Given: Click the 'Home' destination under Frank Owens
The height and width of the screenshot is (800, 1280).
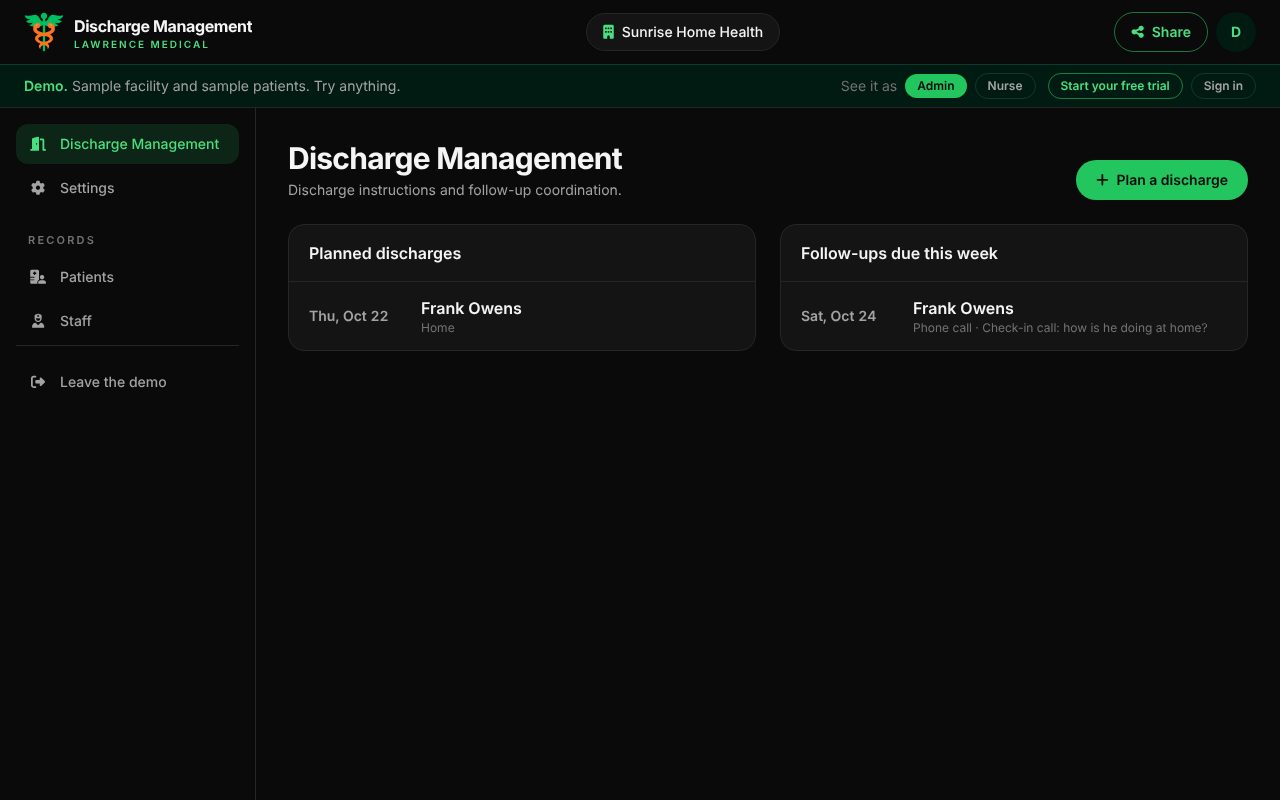Looking at the screenshot, I should (438, 328).
